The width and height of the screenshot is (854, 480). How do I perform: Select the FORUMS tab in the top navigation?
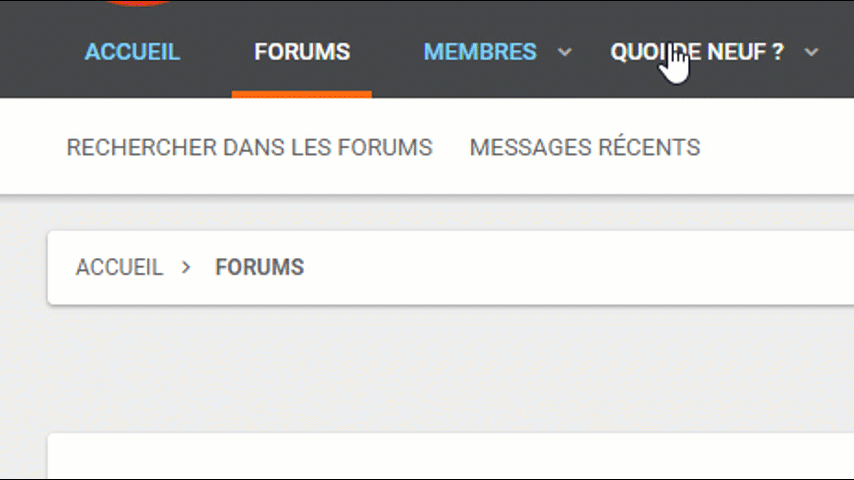tap(302, 52)
